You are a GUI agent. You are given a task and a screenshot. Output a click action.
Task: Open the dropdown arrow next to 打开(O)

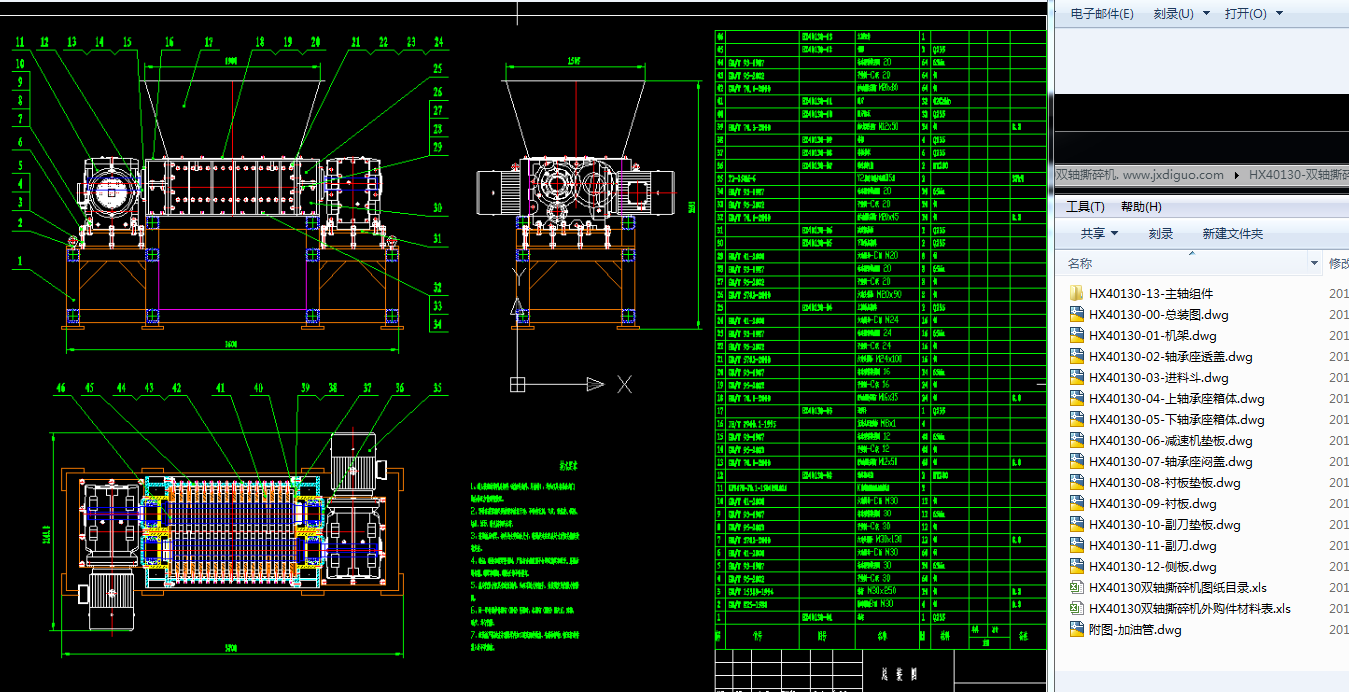click(1279, 14)
